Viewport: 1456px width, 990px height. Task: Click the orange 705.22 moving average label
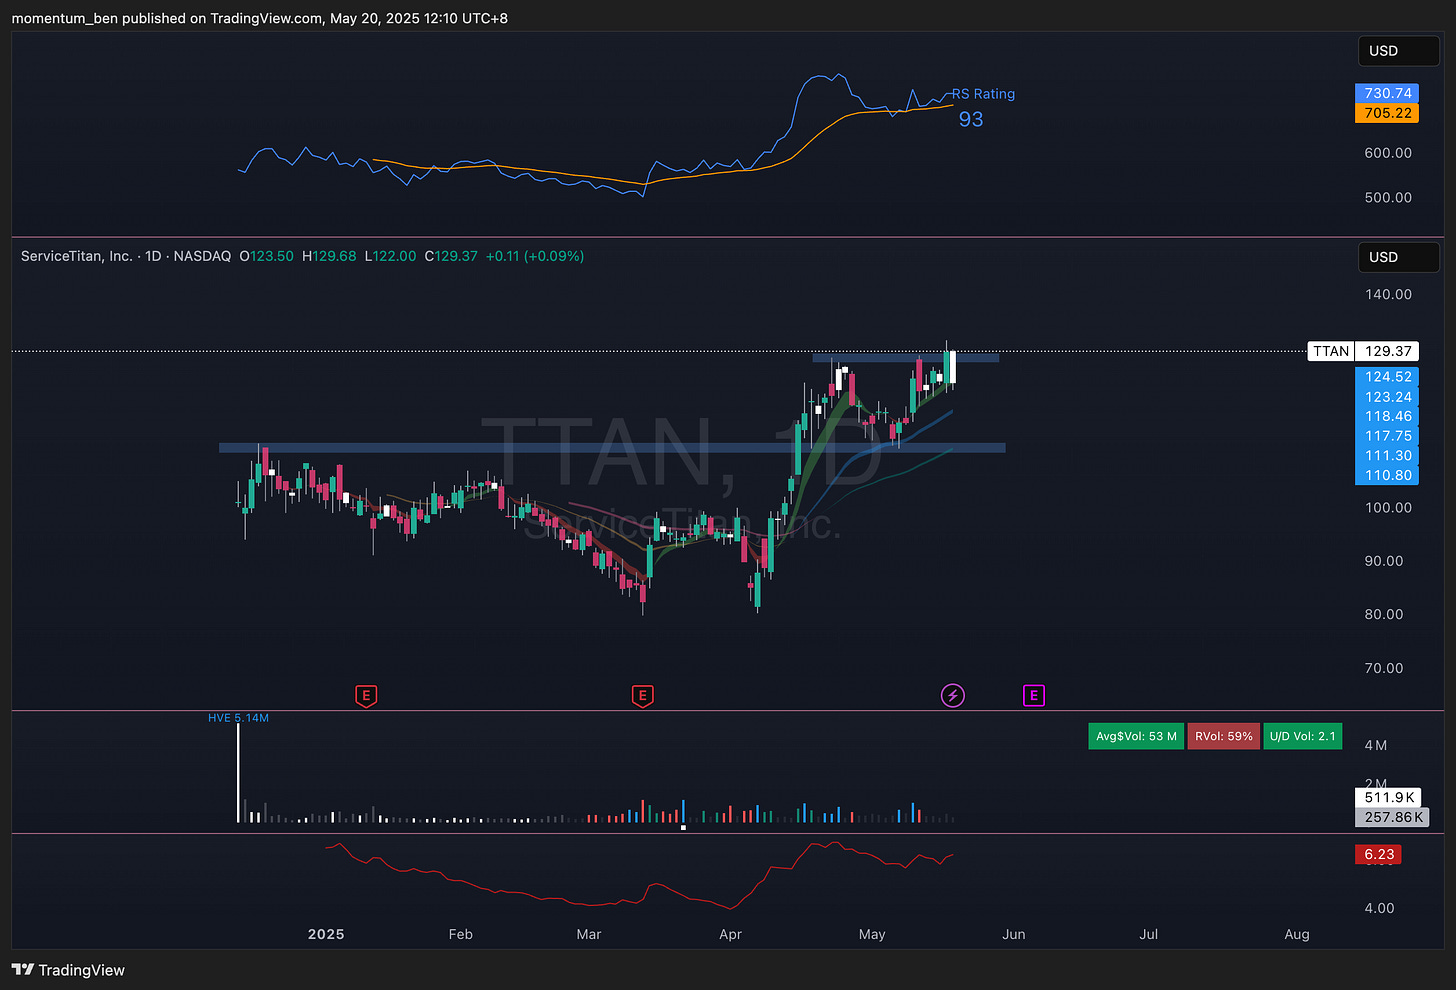pyautogui.click(x=1387, y=113)
